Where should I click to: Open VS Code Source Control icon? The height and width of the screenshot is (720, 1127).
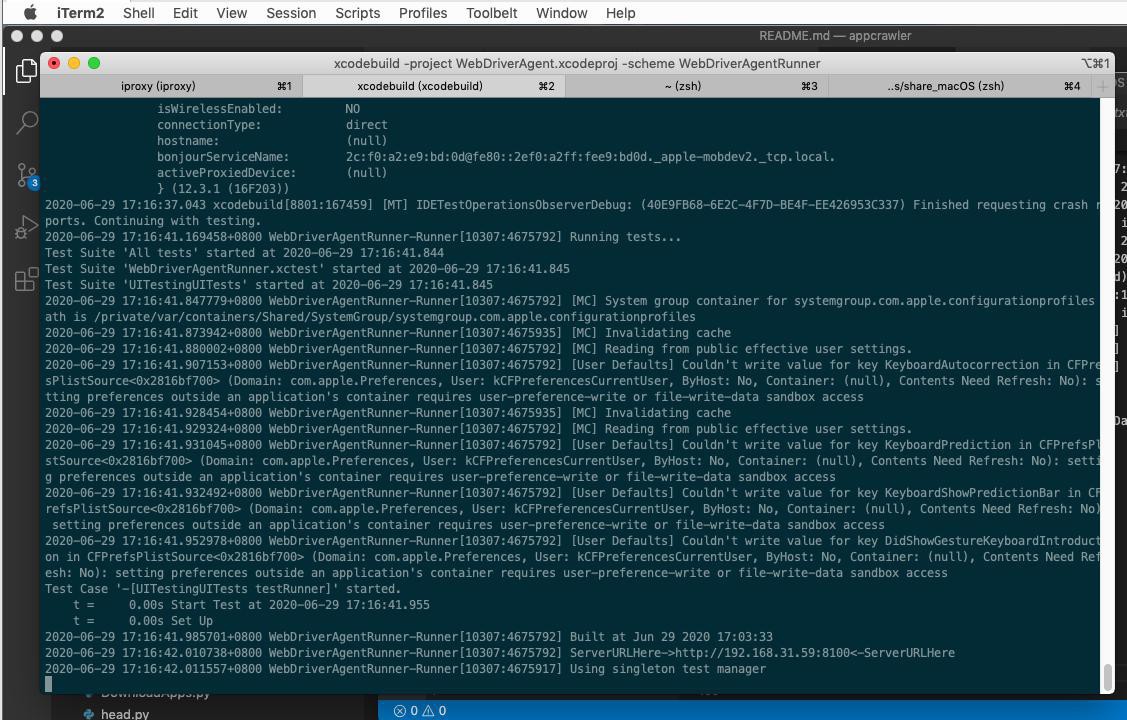tap(27, 175)
